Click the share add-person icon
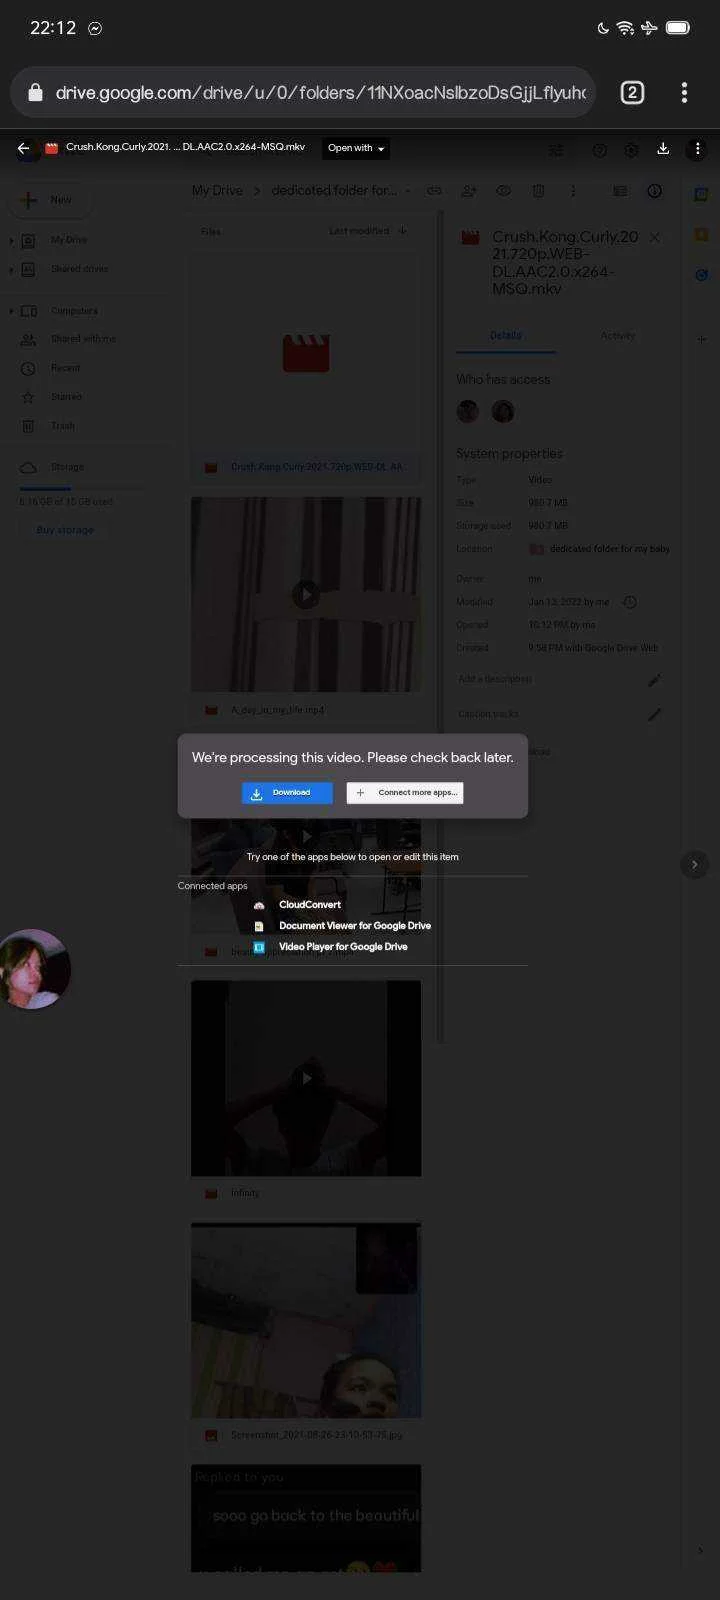 click(x=468, y=190)
